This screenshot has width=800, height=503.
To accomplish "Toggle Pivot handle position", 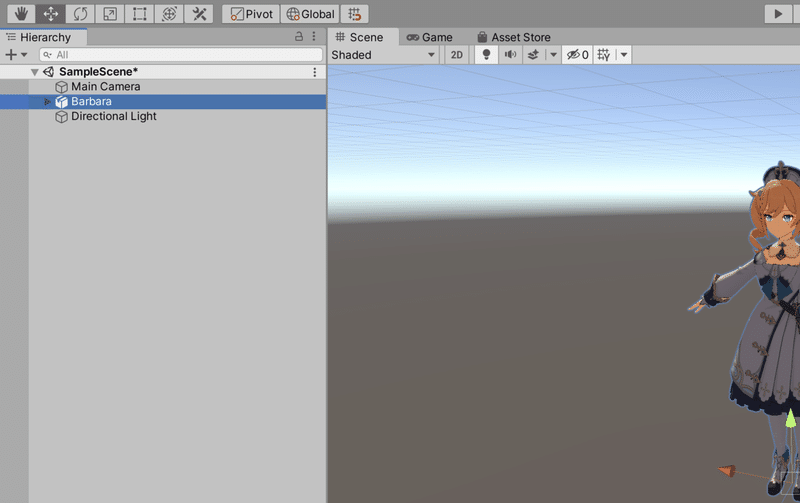I will click(251, 14).
